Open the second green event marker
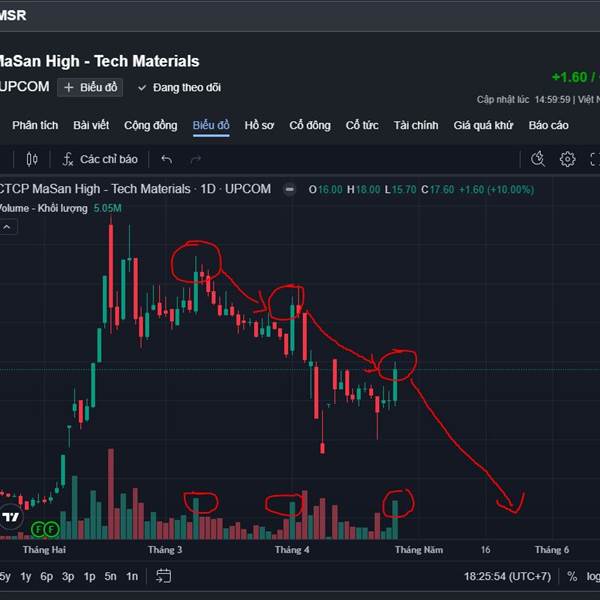Viewport: 600px width, 600px height. click(x=52, y=530)
